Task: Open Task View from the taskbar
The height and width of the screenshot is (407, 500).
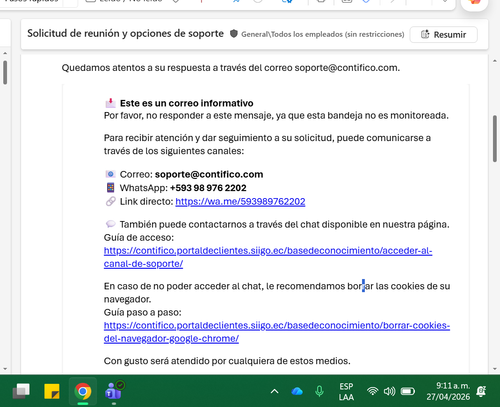Action: click(x=21, y=391)
